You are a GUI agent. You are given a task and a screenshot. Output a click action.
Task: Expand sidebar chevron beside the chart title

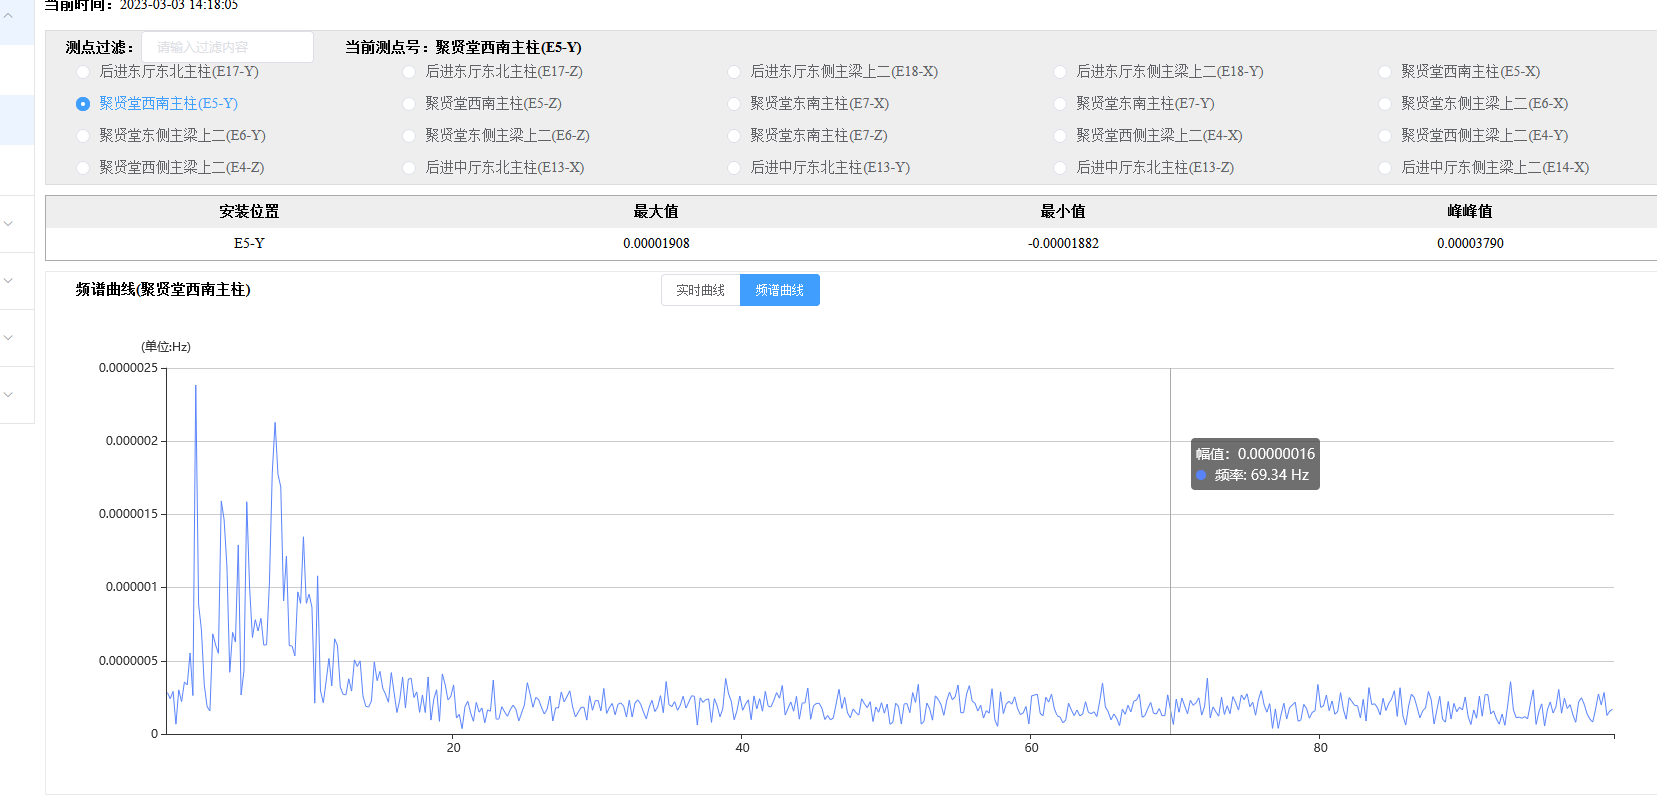(8, 281)
